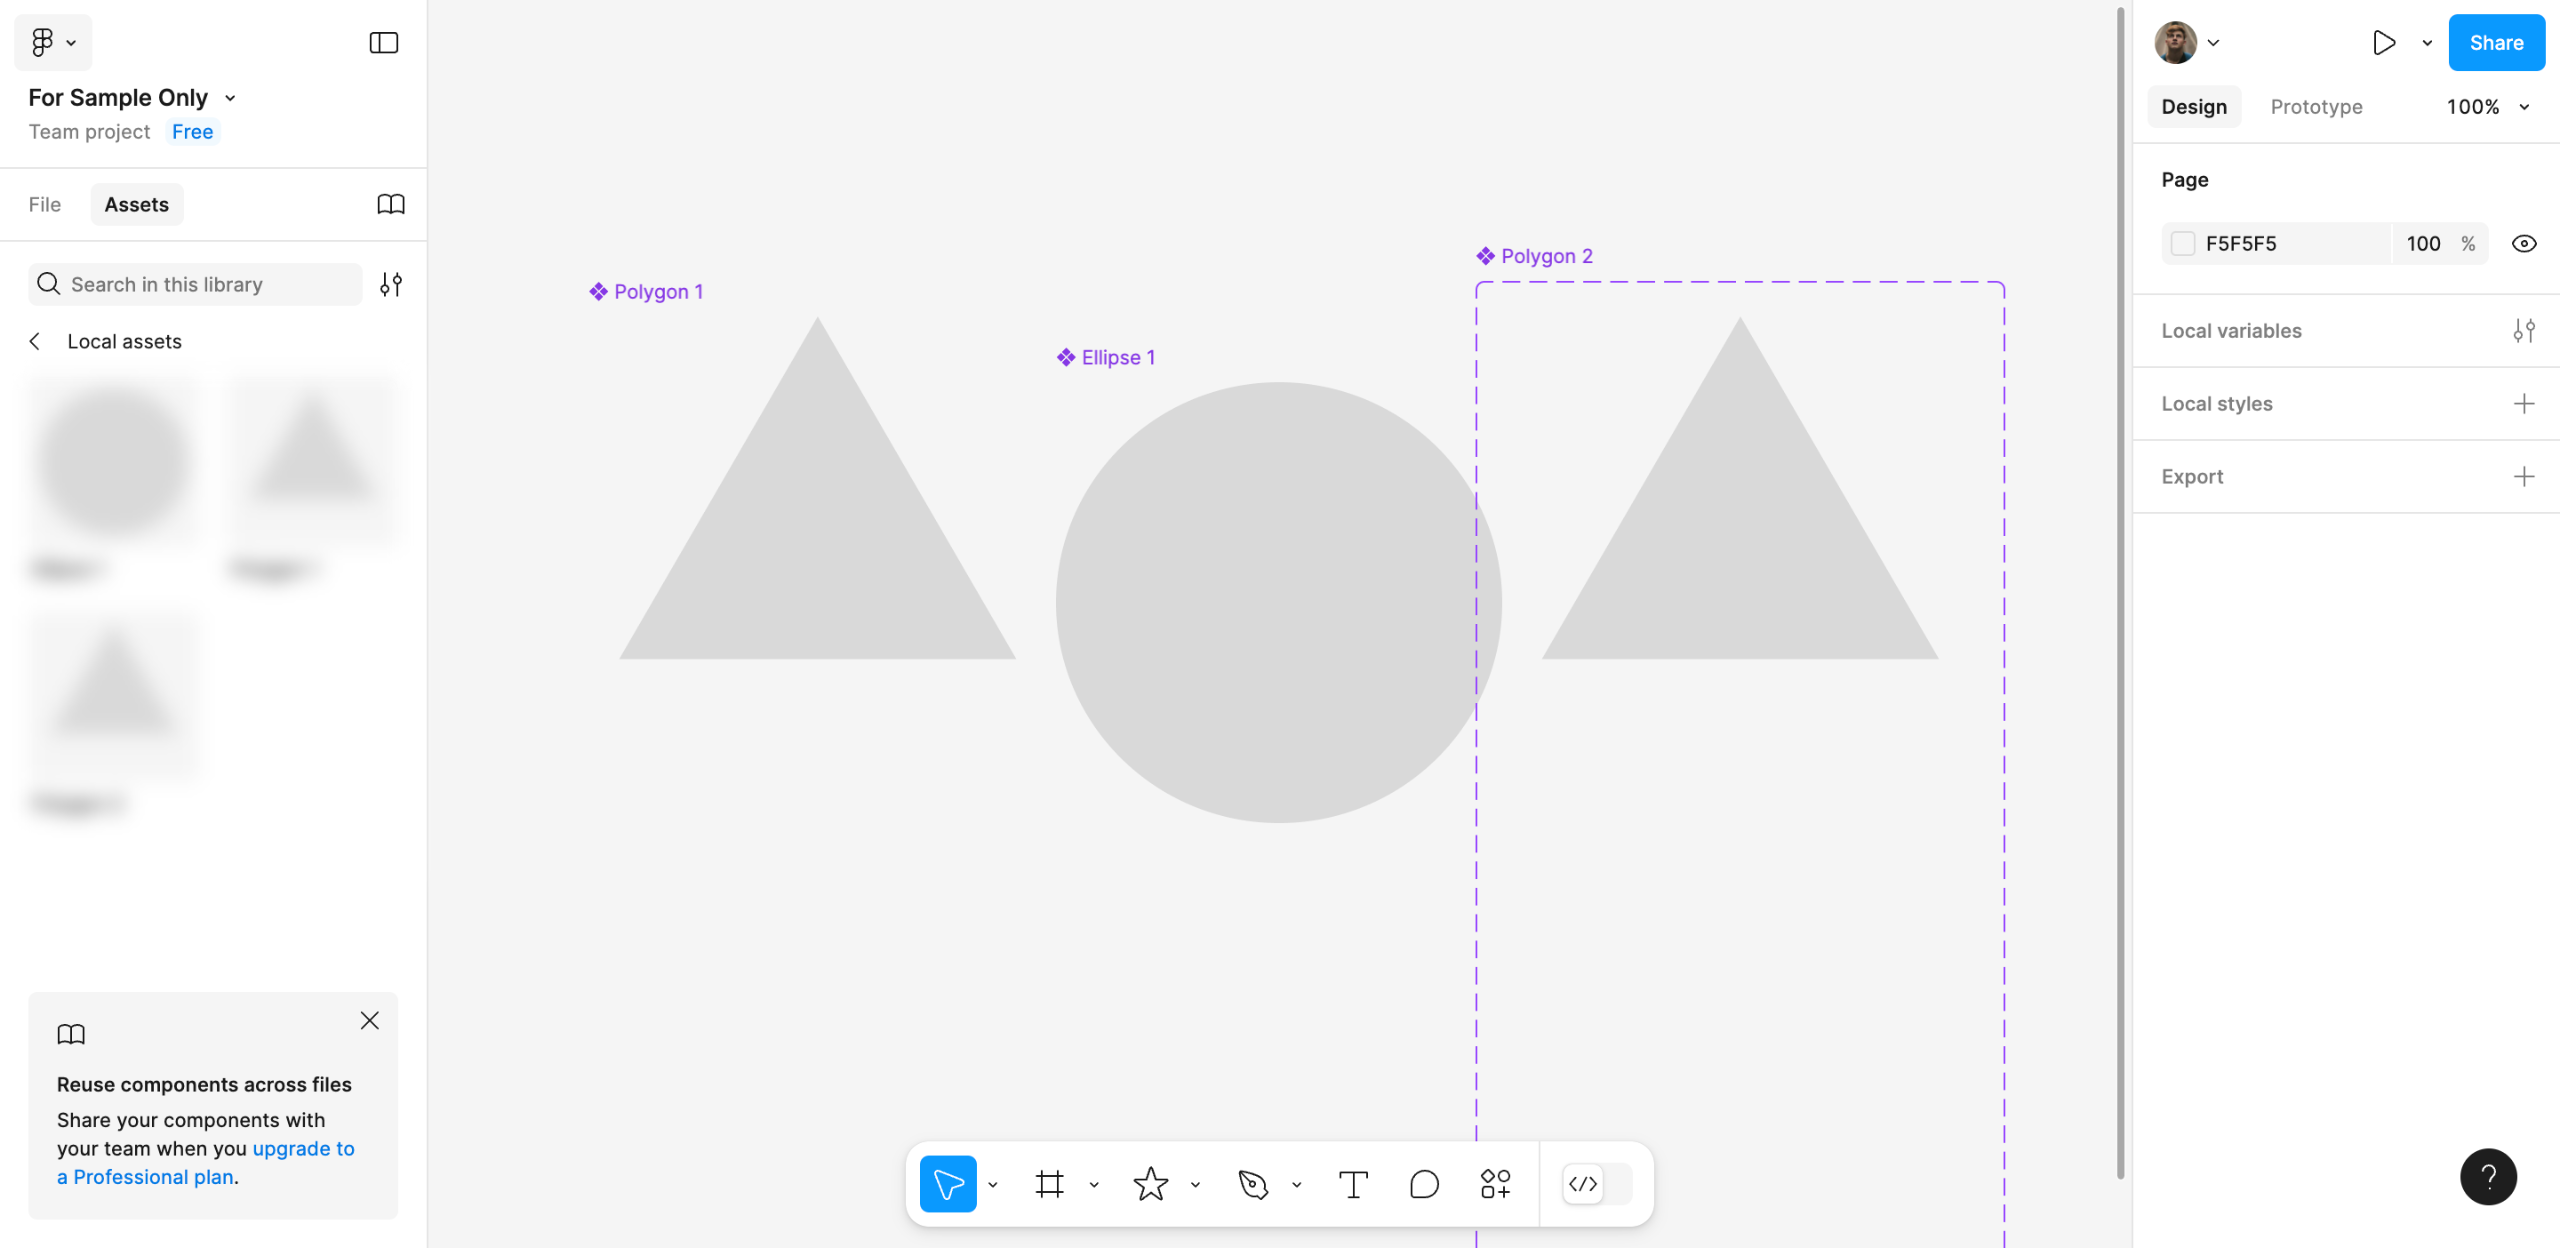
Task: Open zoom level 100% dropdown
Action: pyautogui.click(x=2487, y=107)
